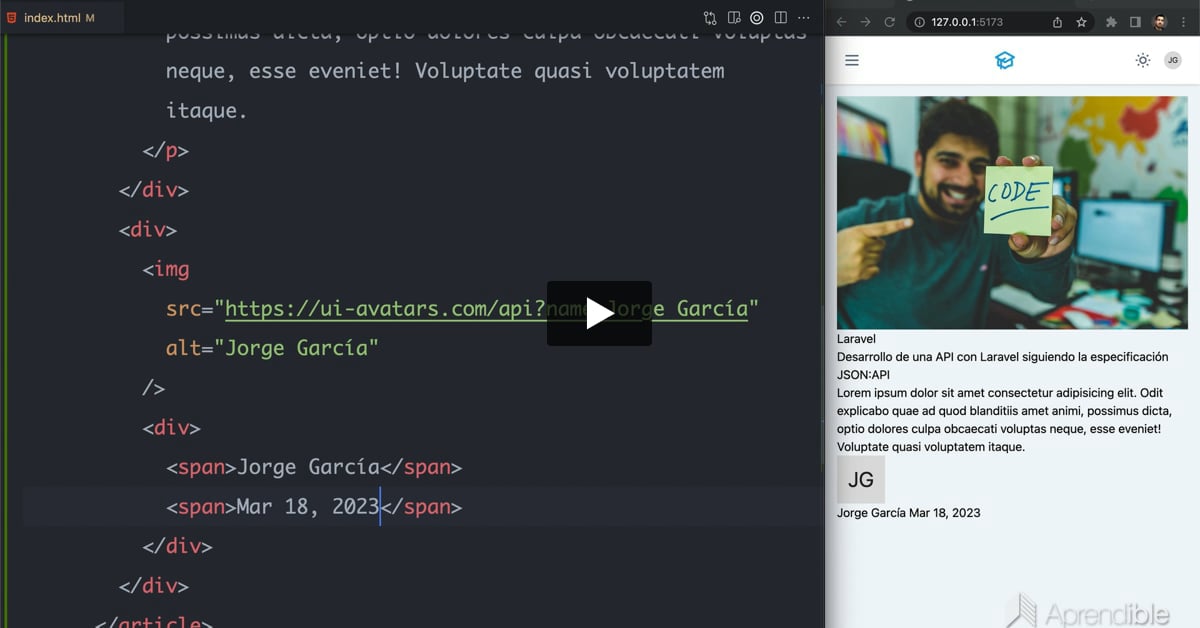Click the site info icon in address bar

919,22
